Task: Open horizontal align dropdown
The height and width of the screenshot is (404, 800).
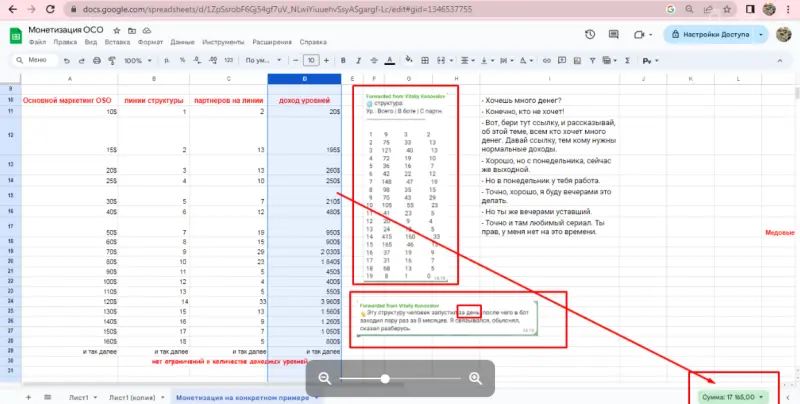Action: [467, 60]
